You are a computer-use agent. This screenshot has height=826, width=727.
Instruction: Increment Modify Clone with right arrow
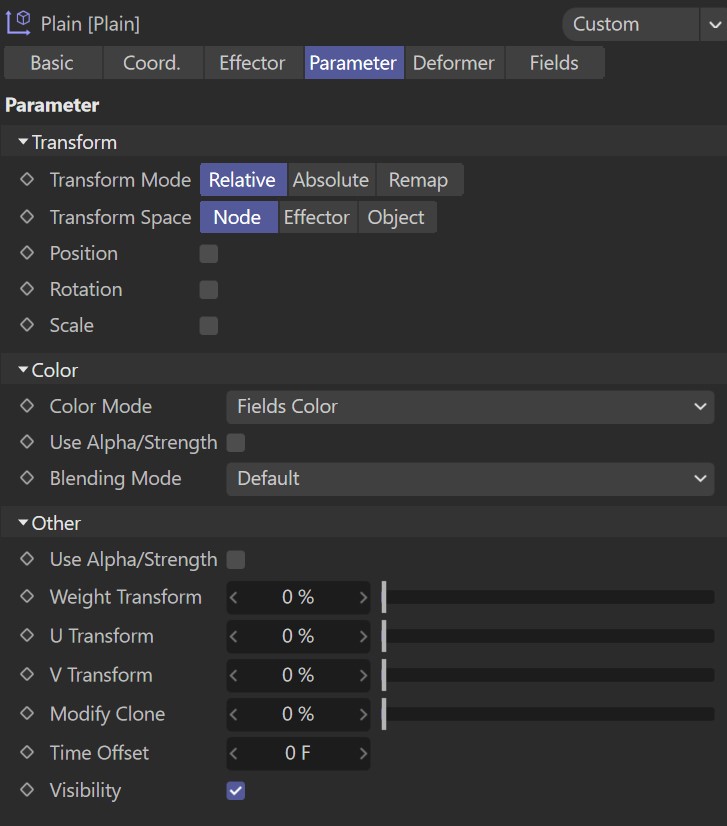coord(363,714)
